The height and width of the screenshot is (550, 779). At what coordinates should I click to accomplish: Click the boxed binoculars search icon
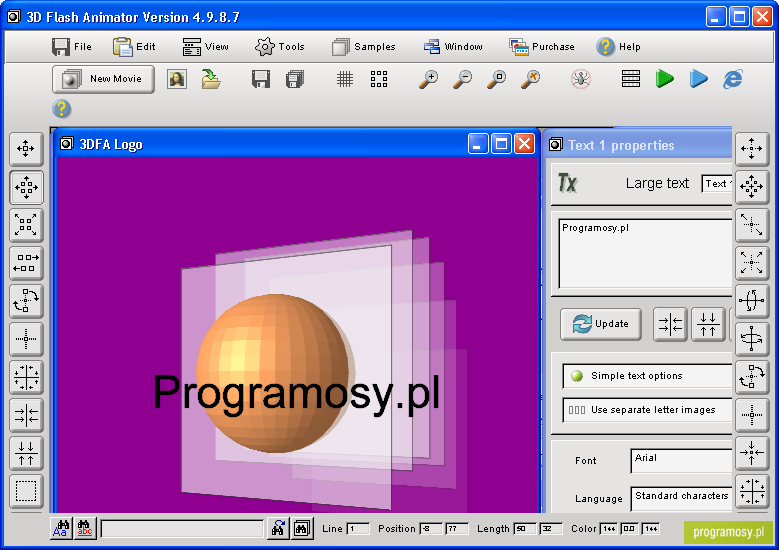click(302, 529)
